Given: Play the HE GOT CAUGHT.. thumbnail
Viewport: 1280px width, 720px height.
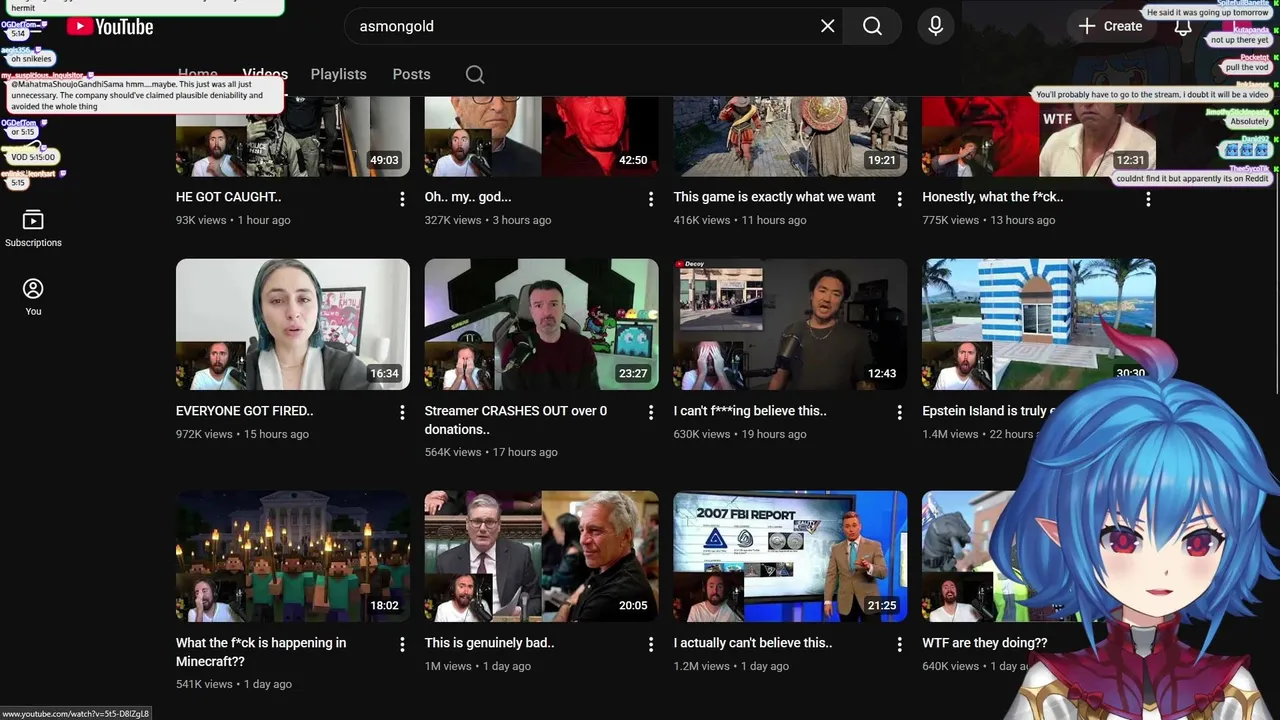Looking at the screenshot, I should (x=293, y=136).
